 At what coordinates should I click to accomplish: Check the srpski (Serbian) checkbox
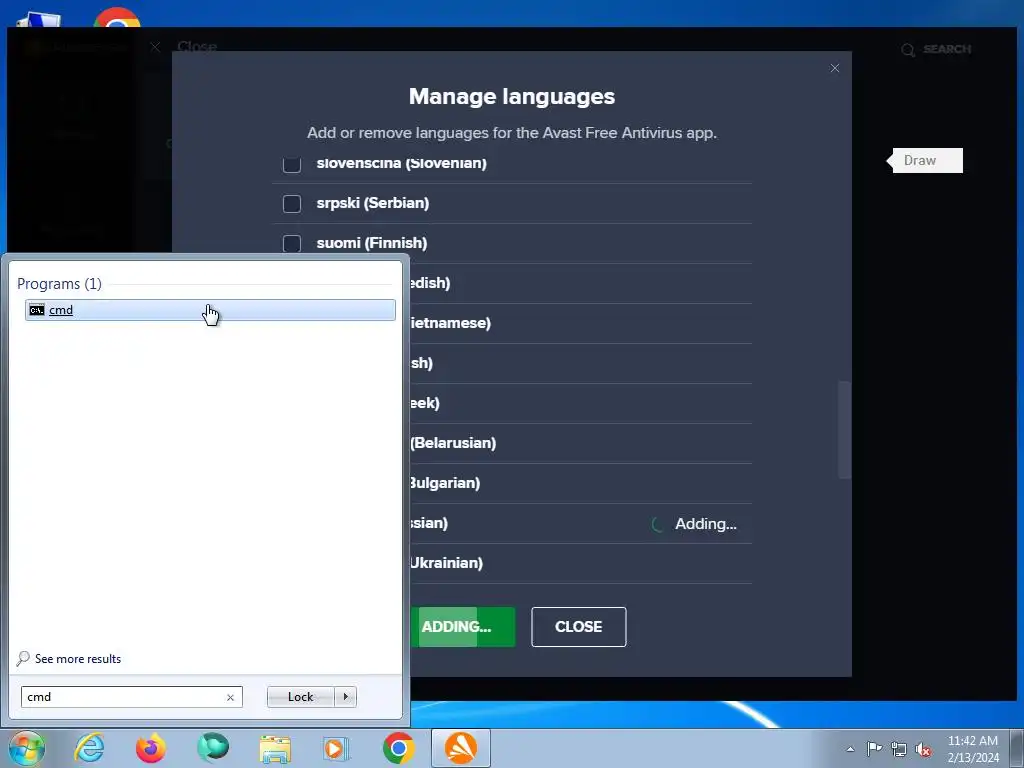pyautogui.click(x=292, y=204)
